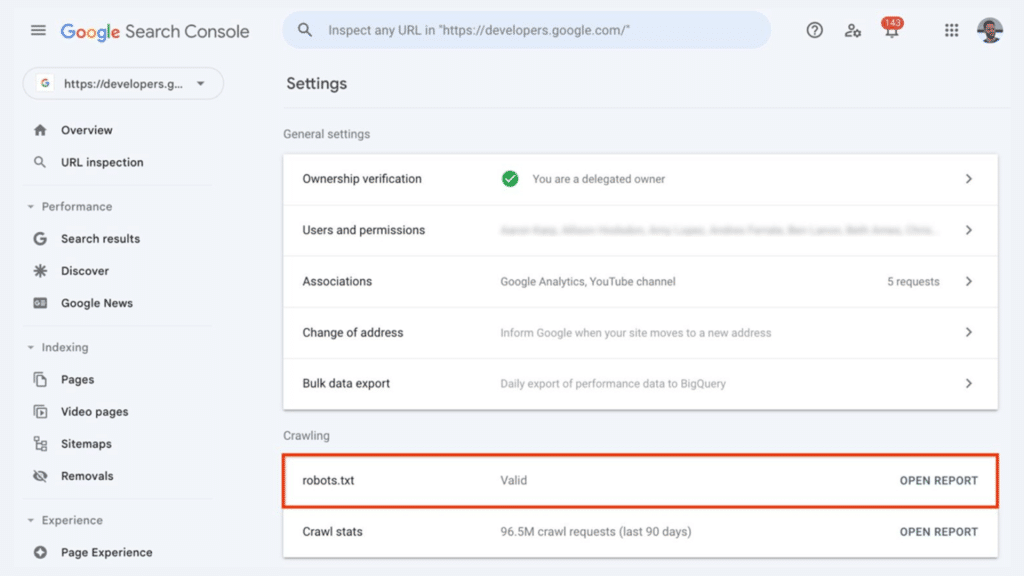Click 'Google Analytics, YouTube channel' text

(588, 281)
